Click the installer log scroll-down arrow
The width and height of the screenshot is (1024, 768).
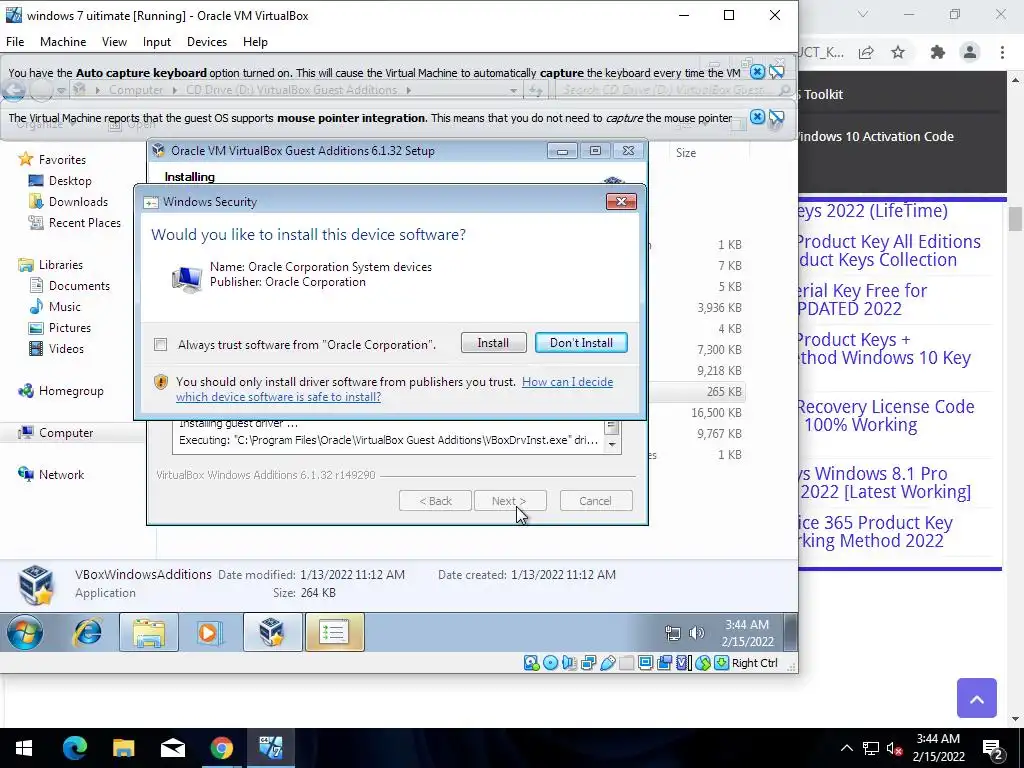coord(612,444)
